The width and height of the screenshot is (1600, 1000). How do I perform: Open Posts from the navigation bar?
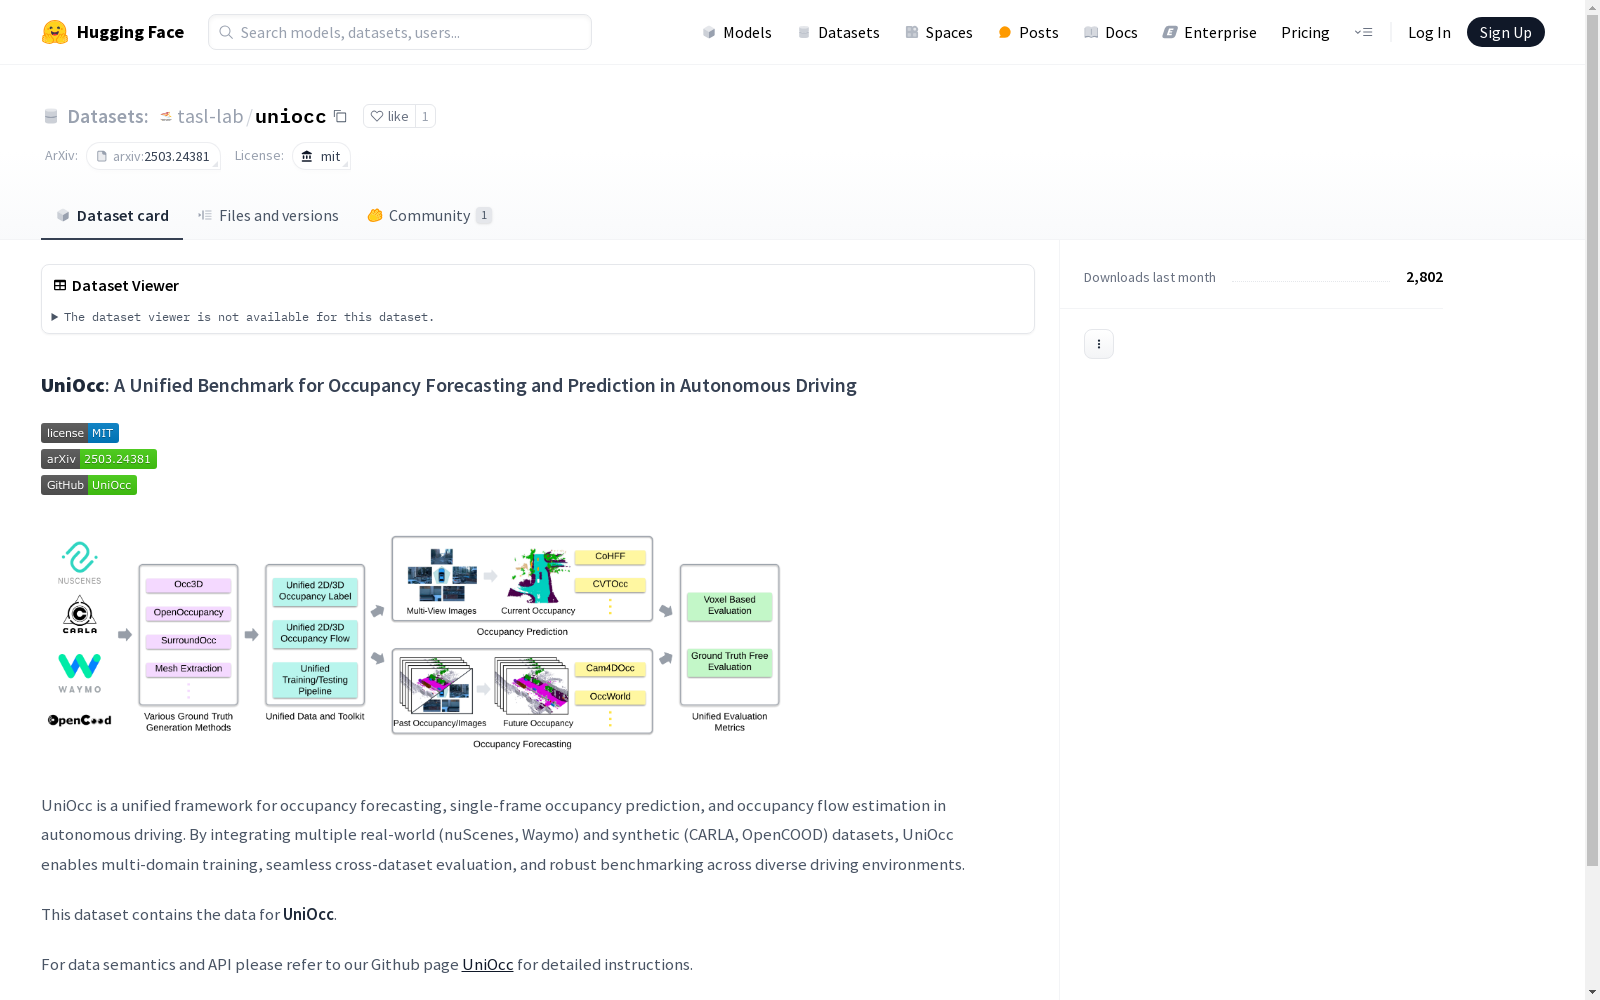[x=1028, y=32]
